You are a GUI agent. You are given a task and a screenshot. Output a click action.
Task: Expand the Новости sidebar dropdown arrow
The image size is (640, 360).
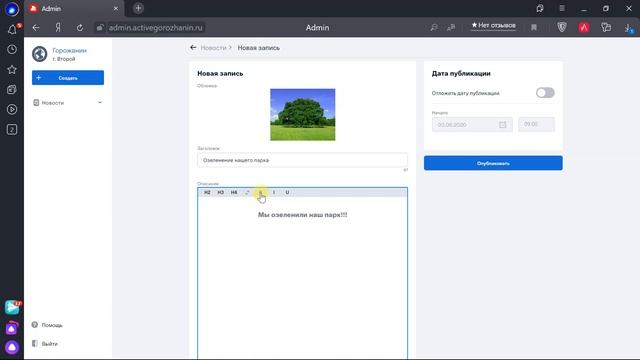point(100,102)
